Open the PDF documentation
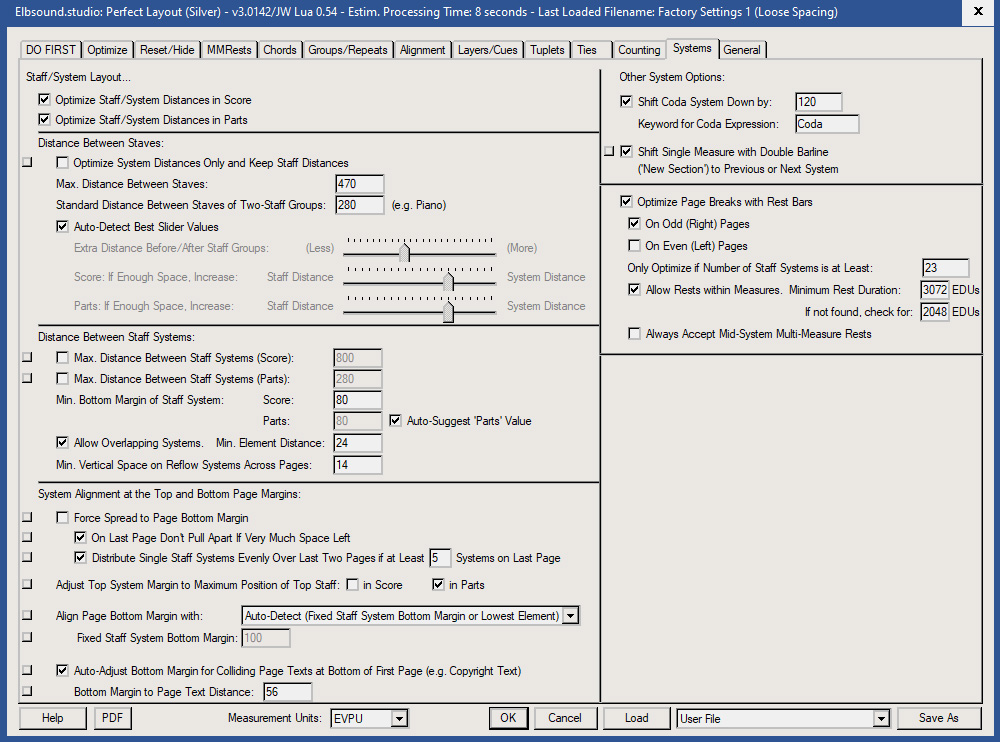The image size is (1000, 742). click(x=112, y=717)
